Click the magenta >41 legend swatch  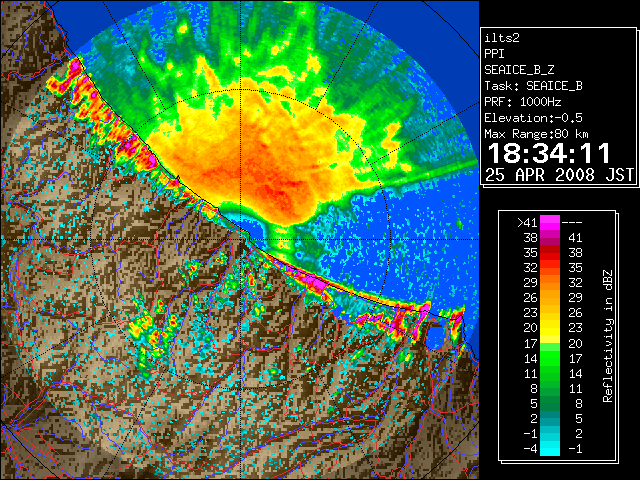tap(550, 222)
